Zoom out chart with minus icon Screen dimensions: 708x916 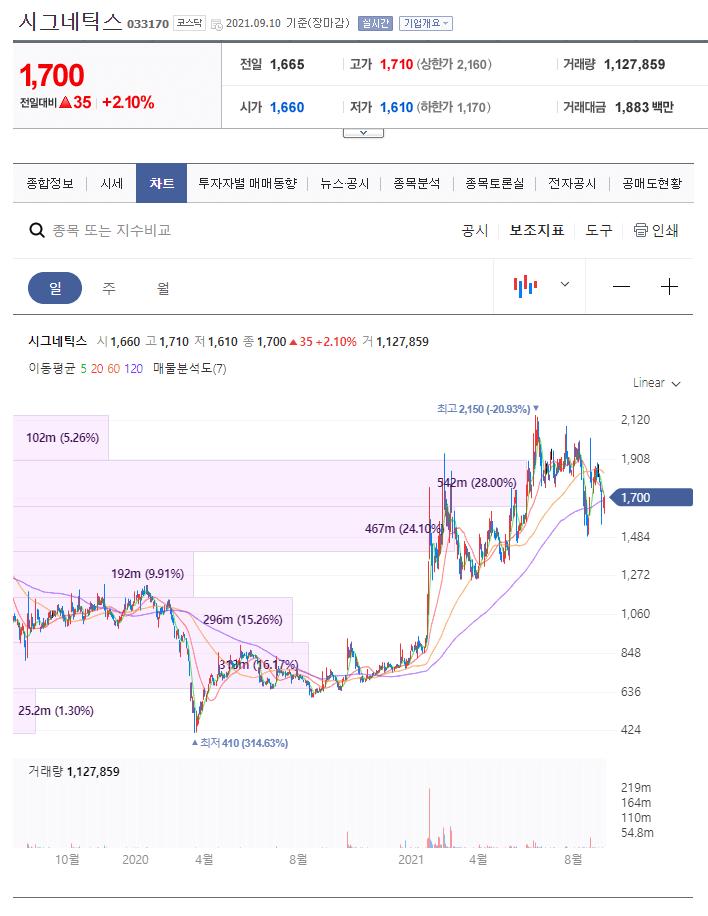tap(622, 287)
